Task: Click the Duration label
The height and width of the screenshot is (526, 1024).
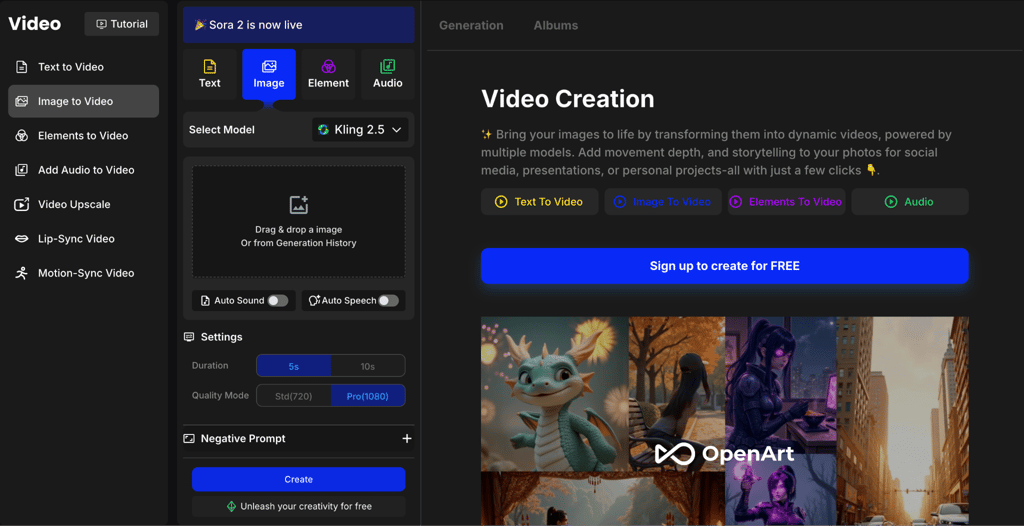Action: tap(210, 365)
